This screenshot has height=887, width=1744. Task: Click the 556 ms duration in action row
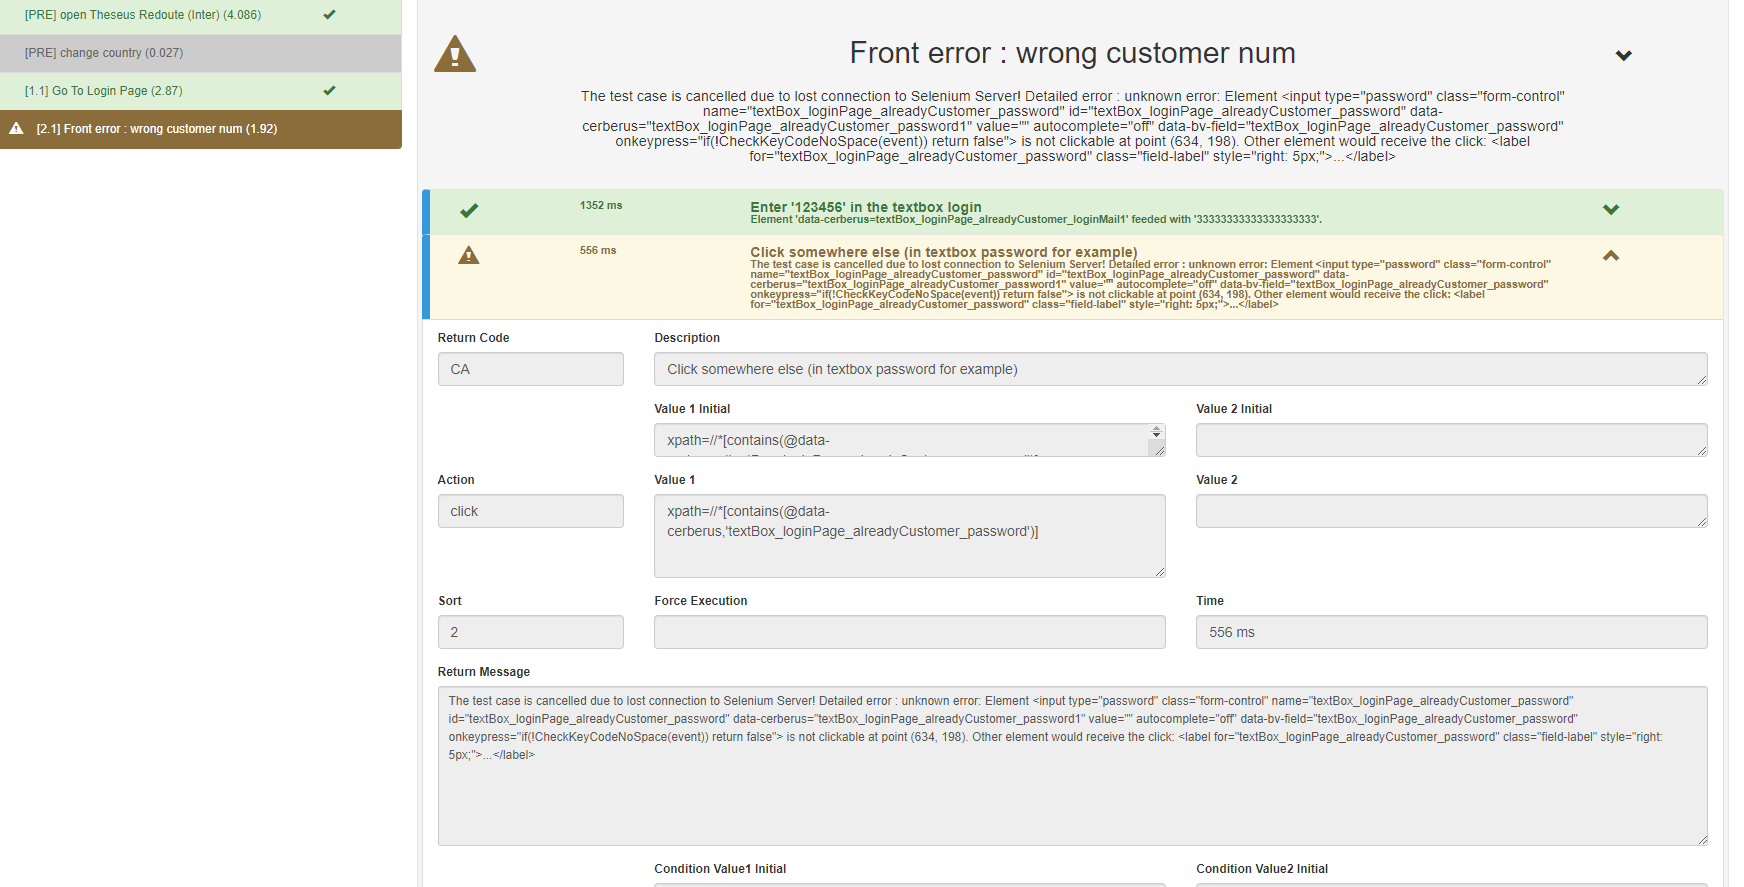click(x=598, y=250)
